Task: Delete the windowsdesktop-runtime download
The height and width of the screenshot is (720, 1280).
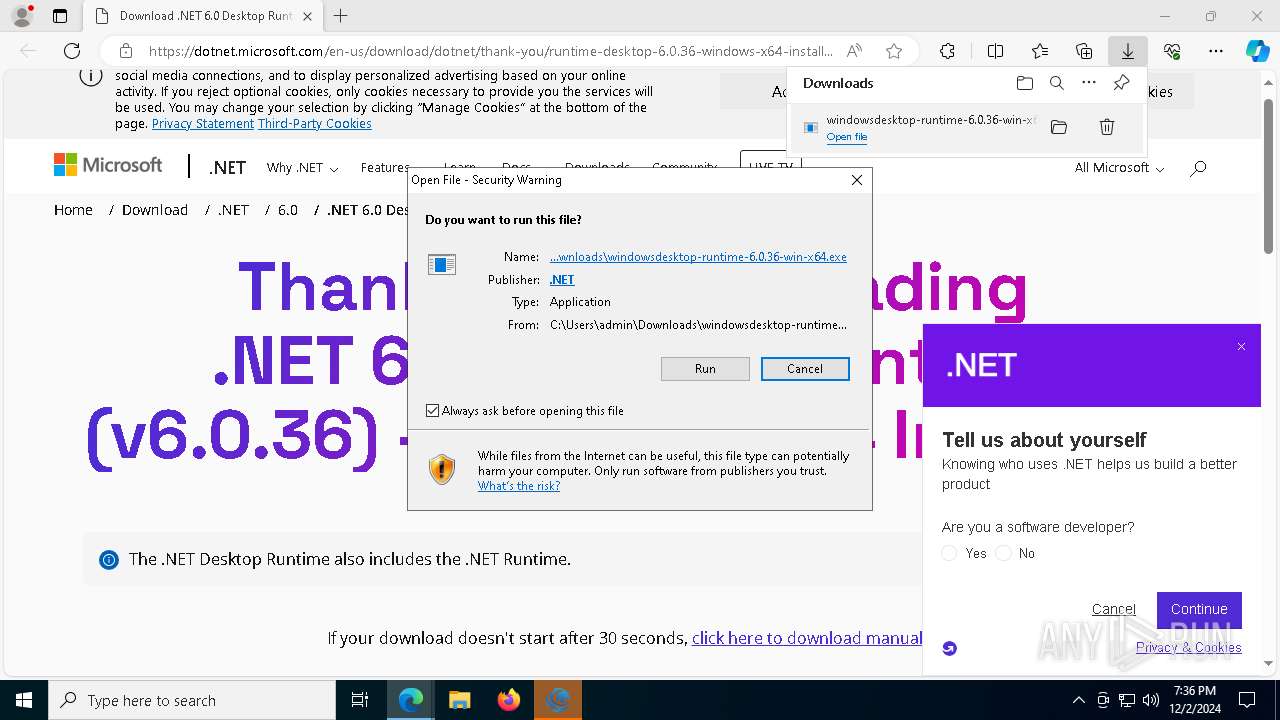Action: tap(1107, 127)
